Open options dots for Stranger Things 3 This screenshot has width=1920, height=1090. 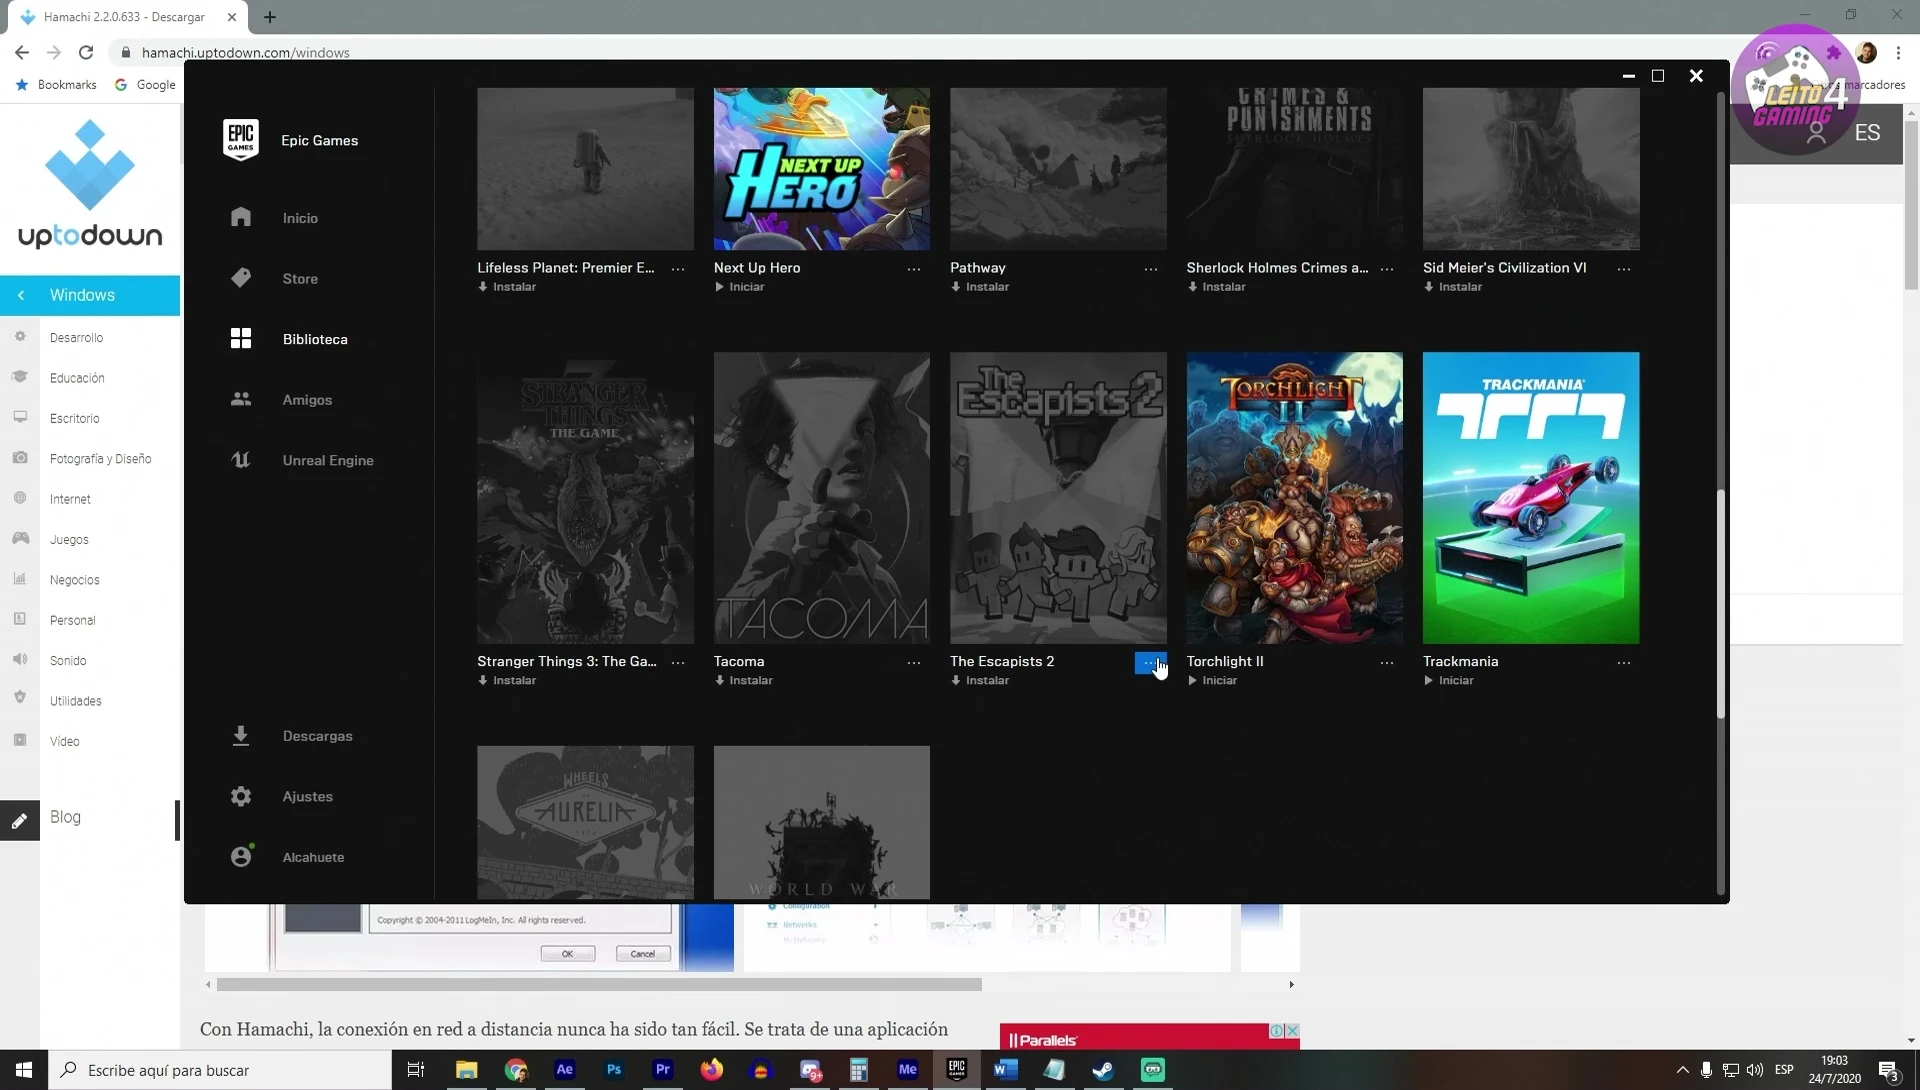(678, 663)
